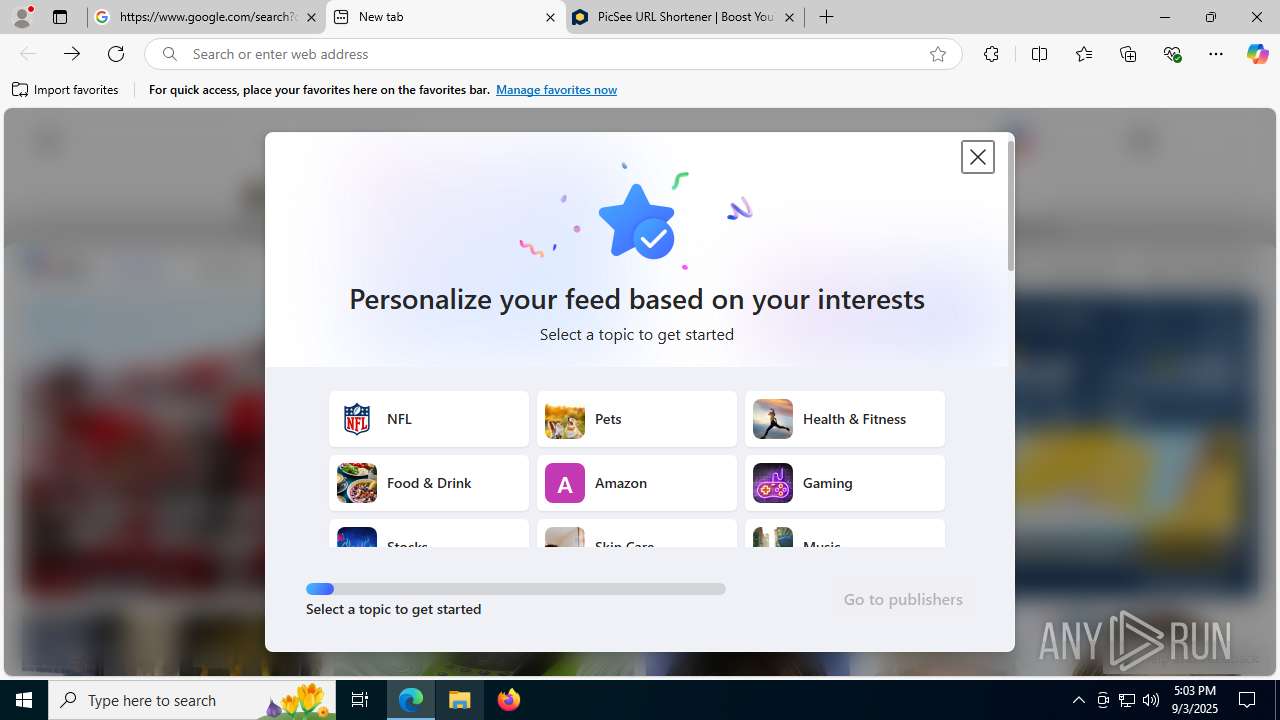Open the Copilot sidebar icon

tap(1257, 54)
